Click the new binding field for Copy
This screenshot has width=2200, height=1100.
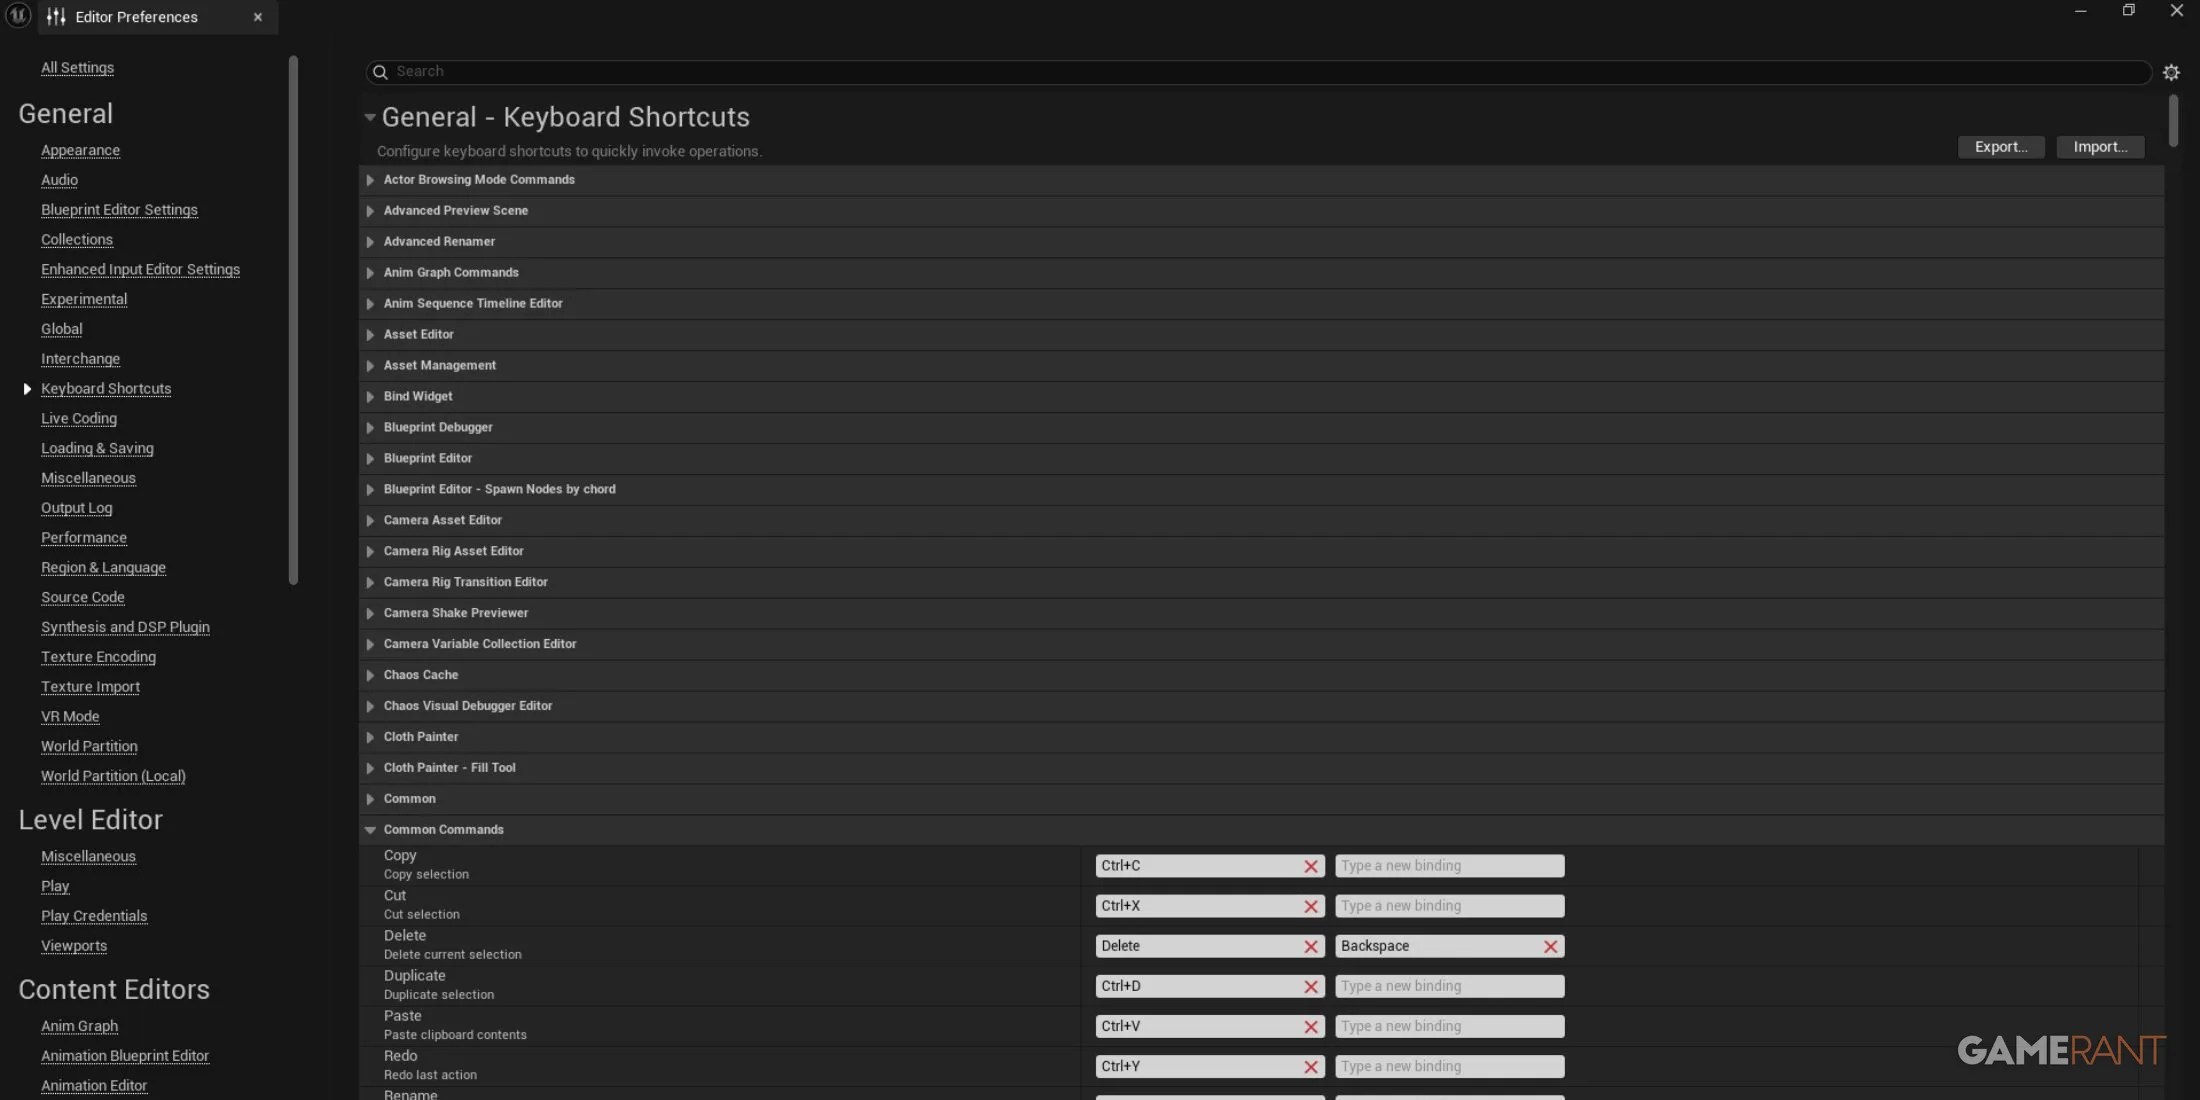pos(1449,866)
